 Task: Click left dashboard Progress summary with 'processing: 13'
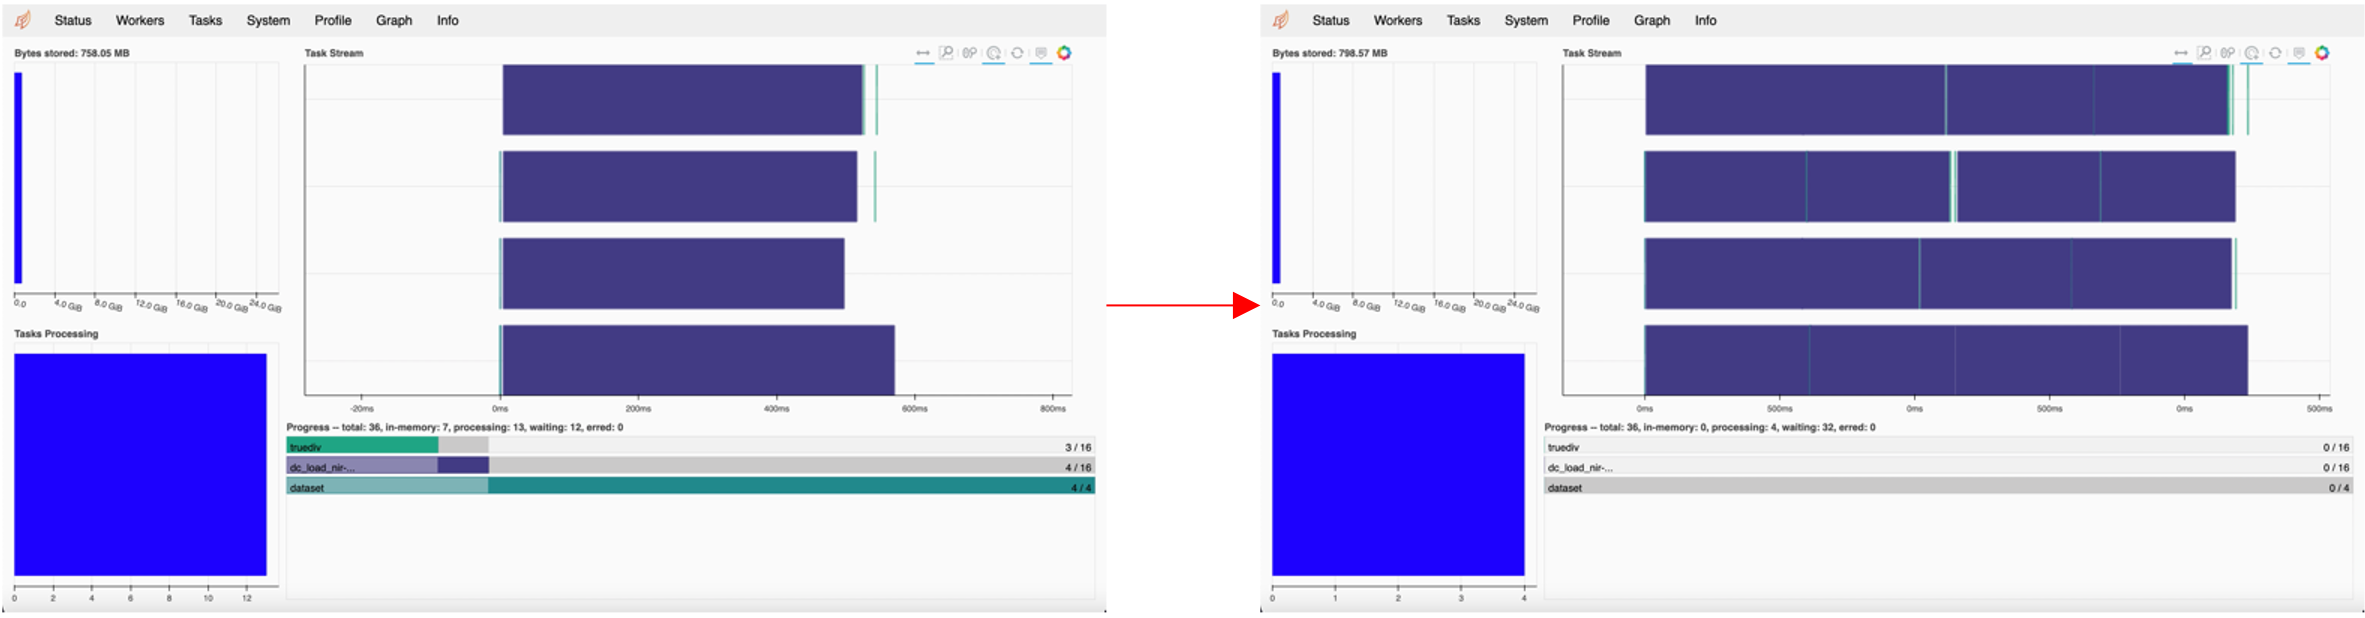(455, 427)
